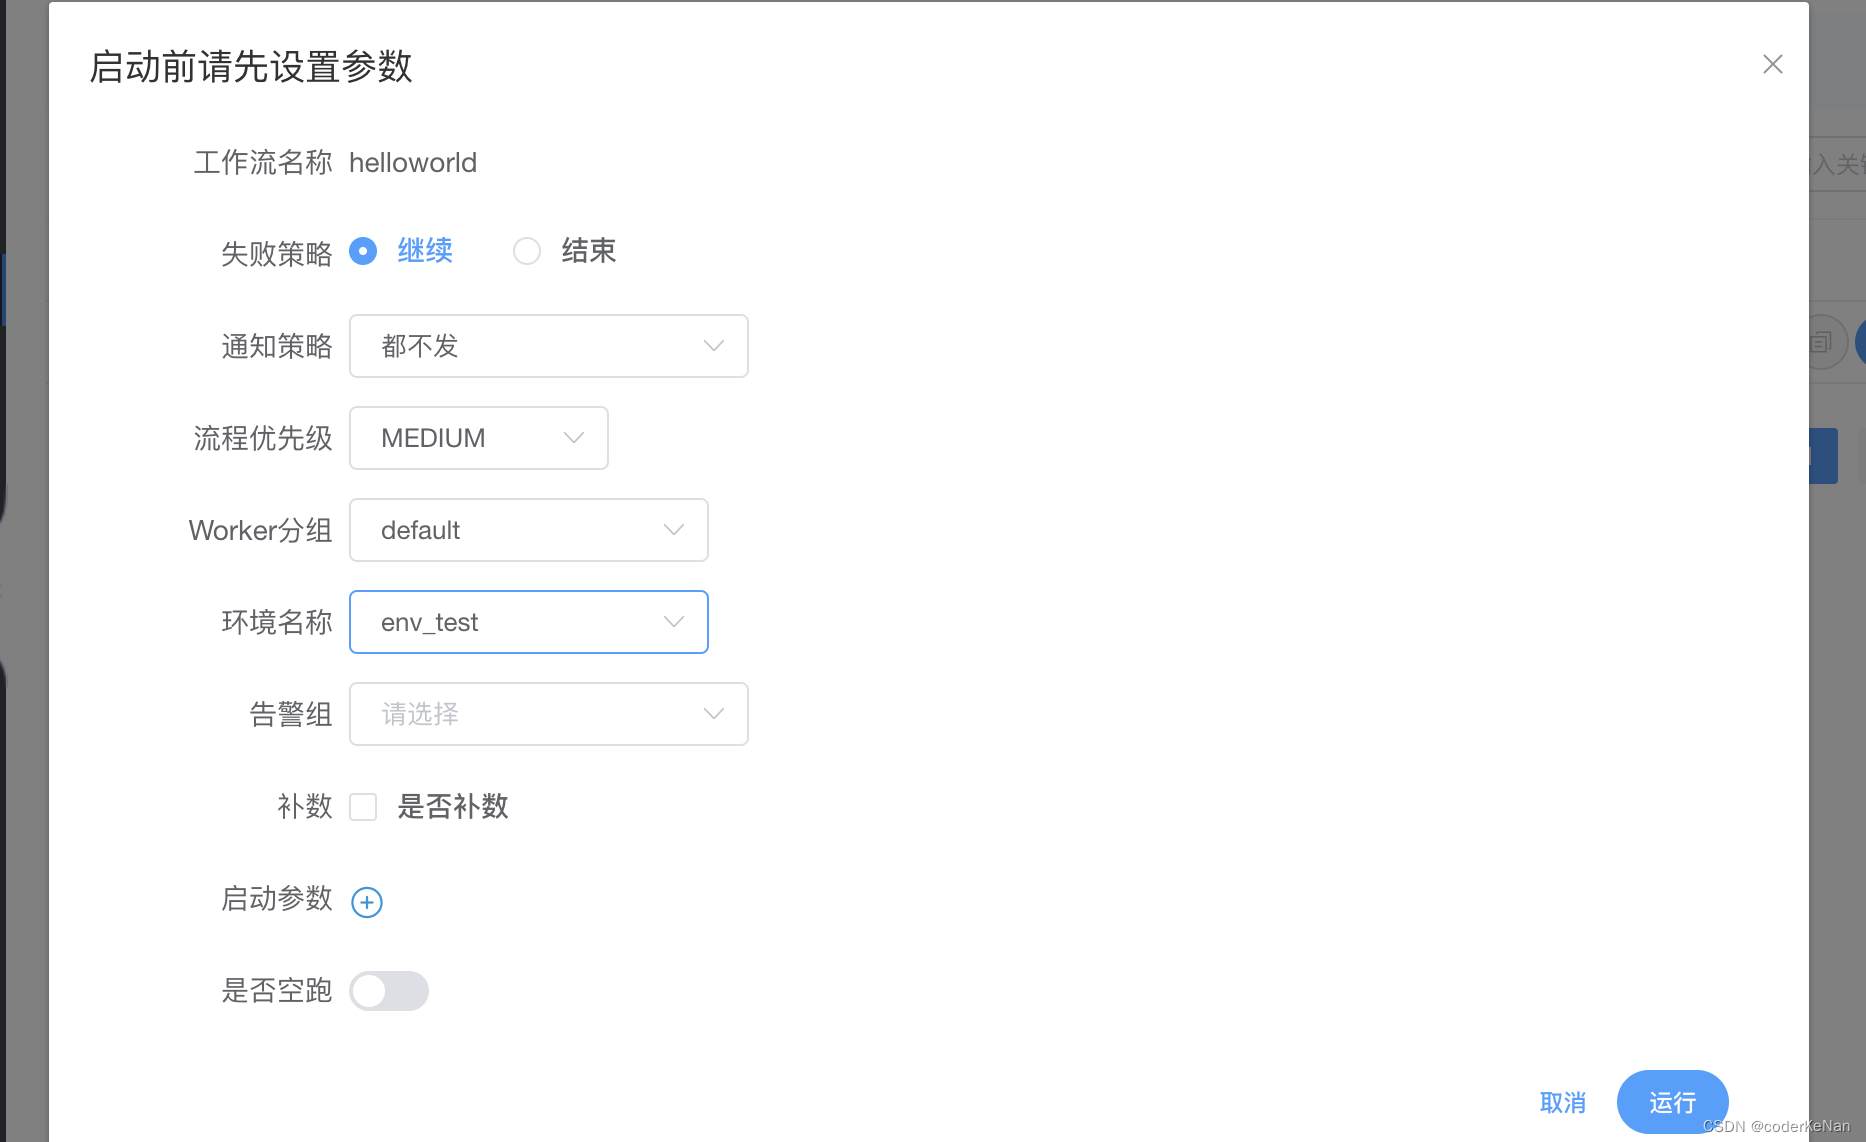Viewport: 1866px width, 1142px height.
Task: Open the Worker分组 default dropdown
Action: (x=529, y=530)
